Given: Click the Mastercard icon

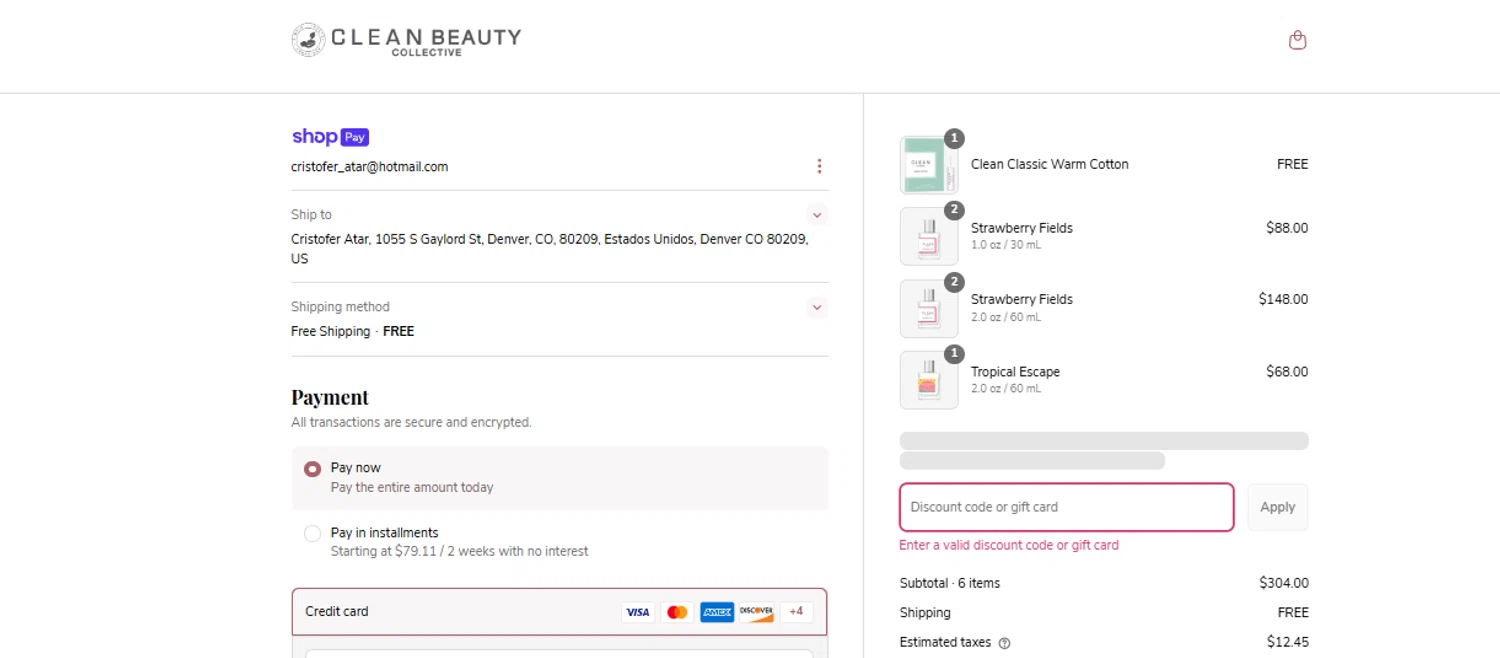Looking at the screenshot, I should [x=677, y=612].
